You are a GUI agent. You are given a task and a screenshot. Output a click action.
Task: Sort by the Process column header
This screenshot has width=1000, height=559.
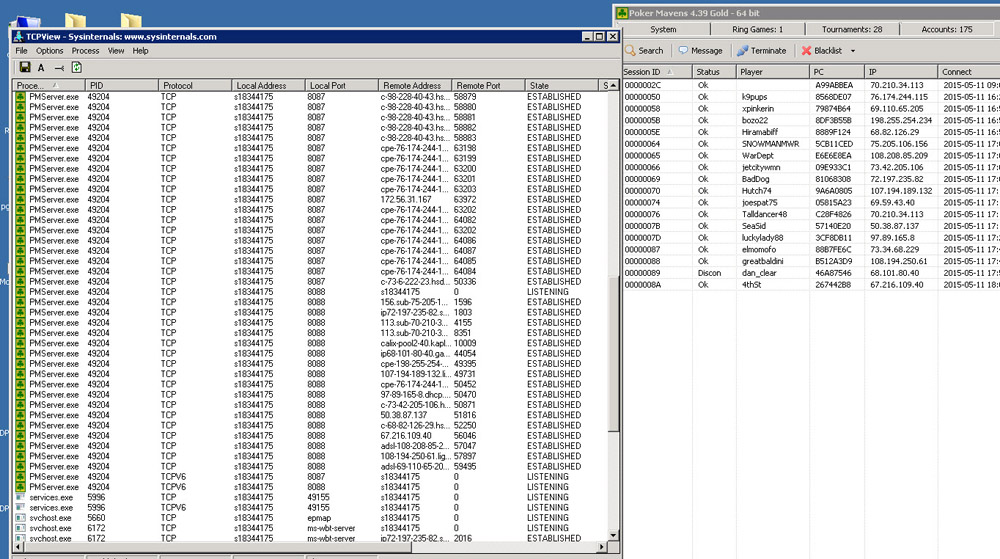pyautogui.click(x=48, y=85)
